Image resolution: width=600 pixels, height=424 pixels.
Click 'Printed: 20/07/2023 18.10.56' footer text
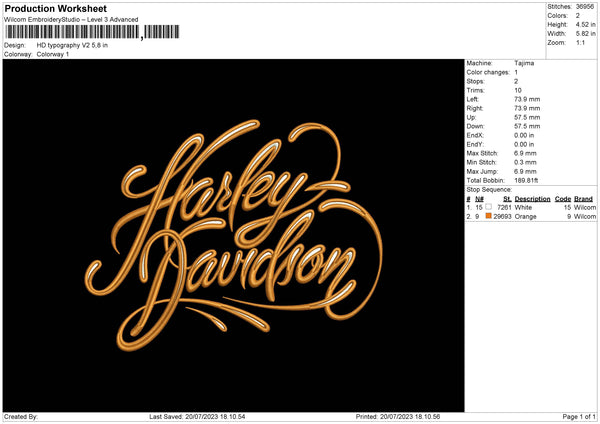click(398, 417)
